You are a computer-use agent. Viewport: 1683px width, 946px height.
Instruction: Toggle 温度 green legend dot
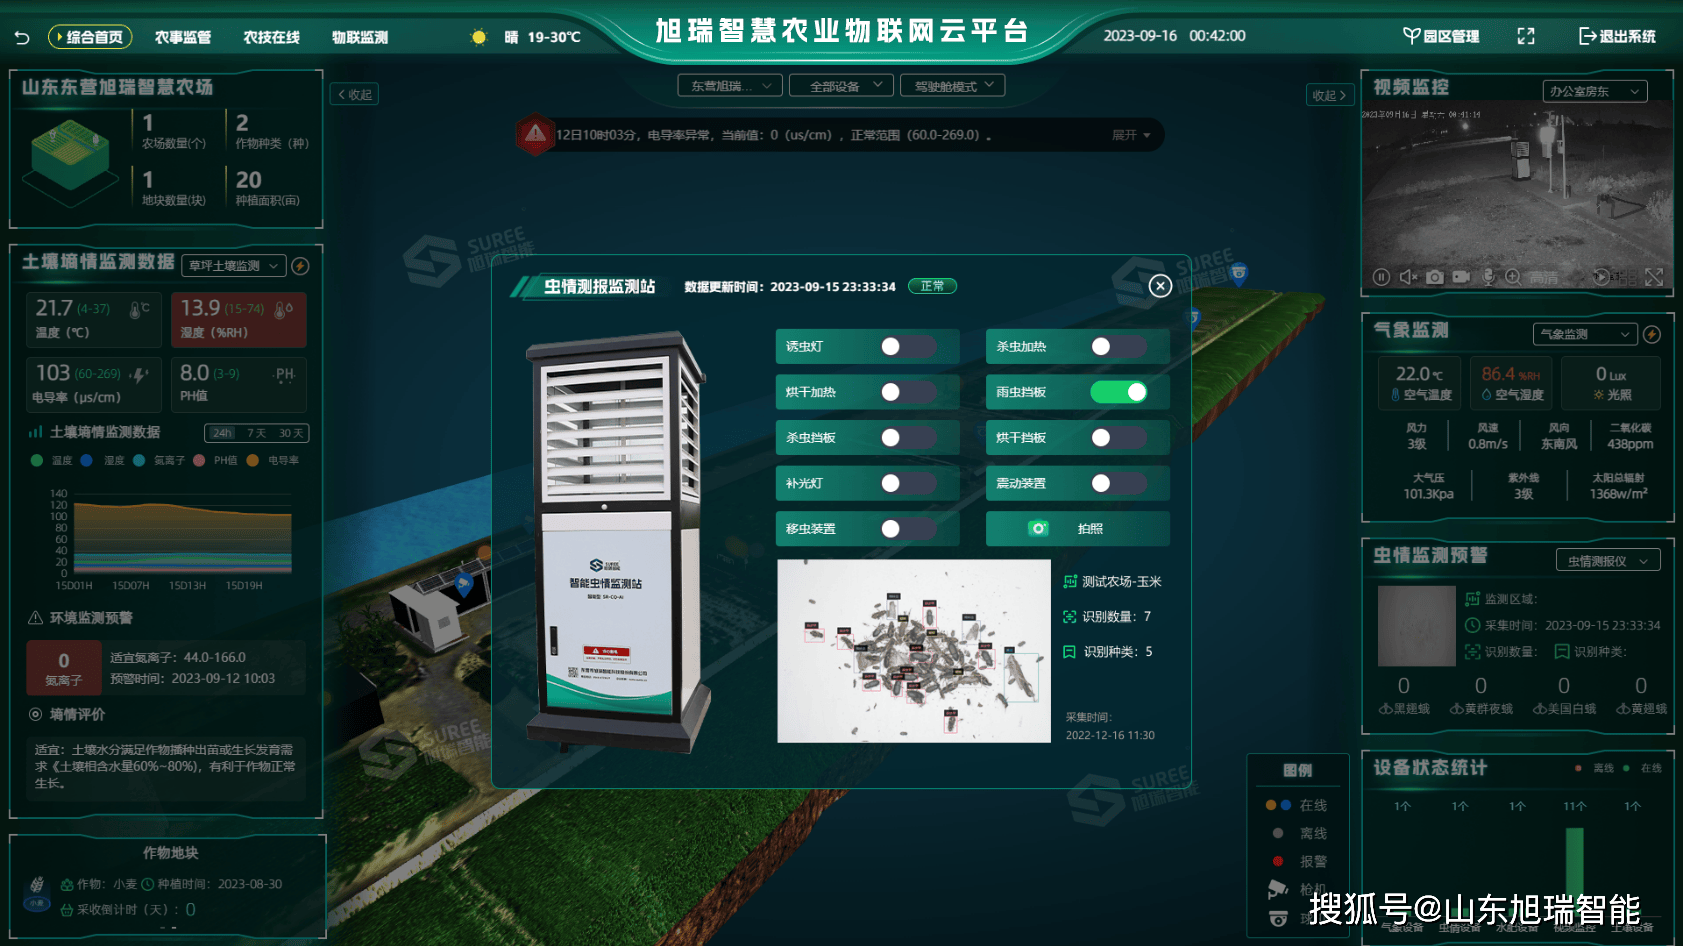click(37, 461)
